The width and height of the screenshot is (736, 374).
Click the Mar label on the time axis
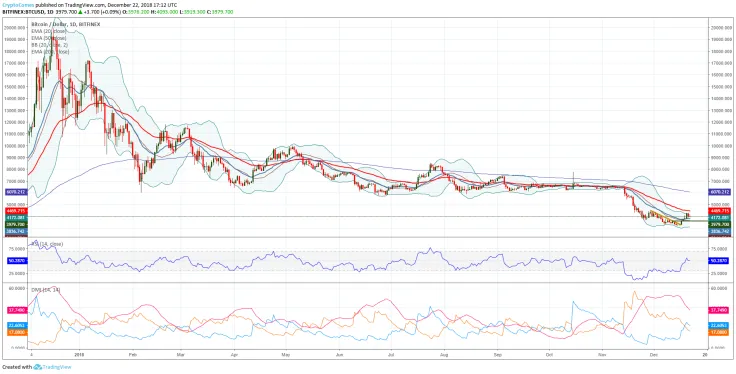click(x=181, y=356)
